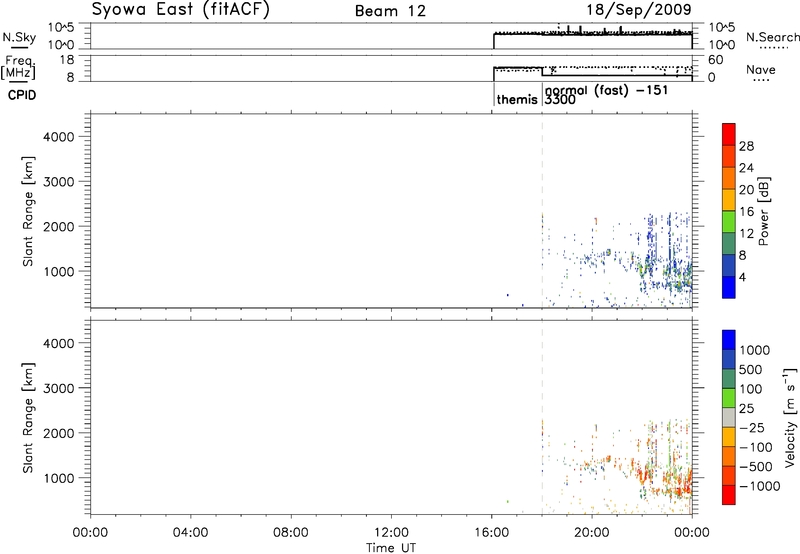The image size is (800, 554).
Task: Click the "normal (fast) -151" CPID annotation
Action: pos(606,90)
